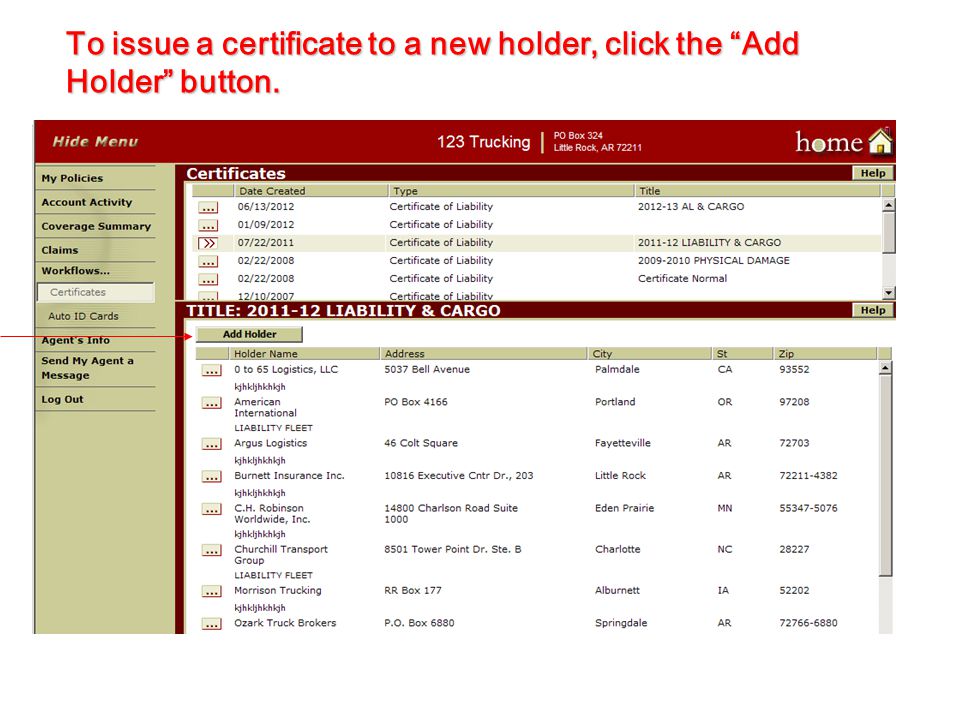Viewport: 960px width, 720px height.
Task: Expand the Workflows... menu item
Action: 76,271
